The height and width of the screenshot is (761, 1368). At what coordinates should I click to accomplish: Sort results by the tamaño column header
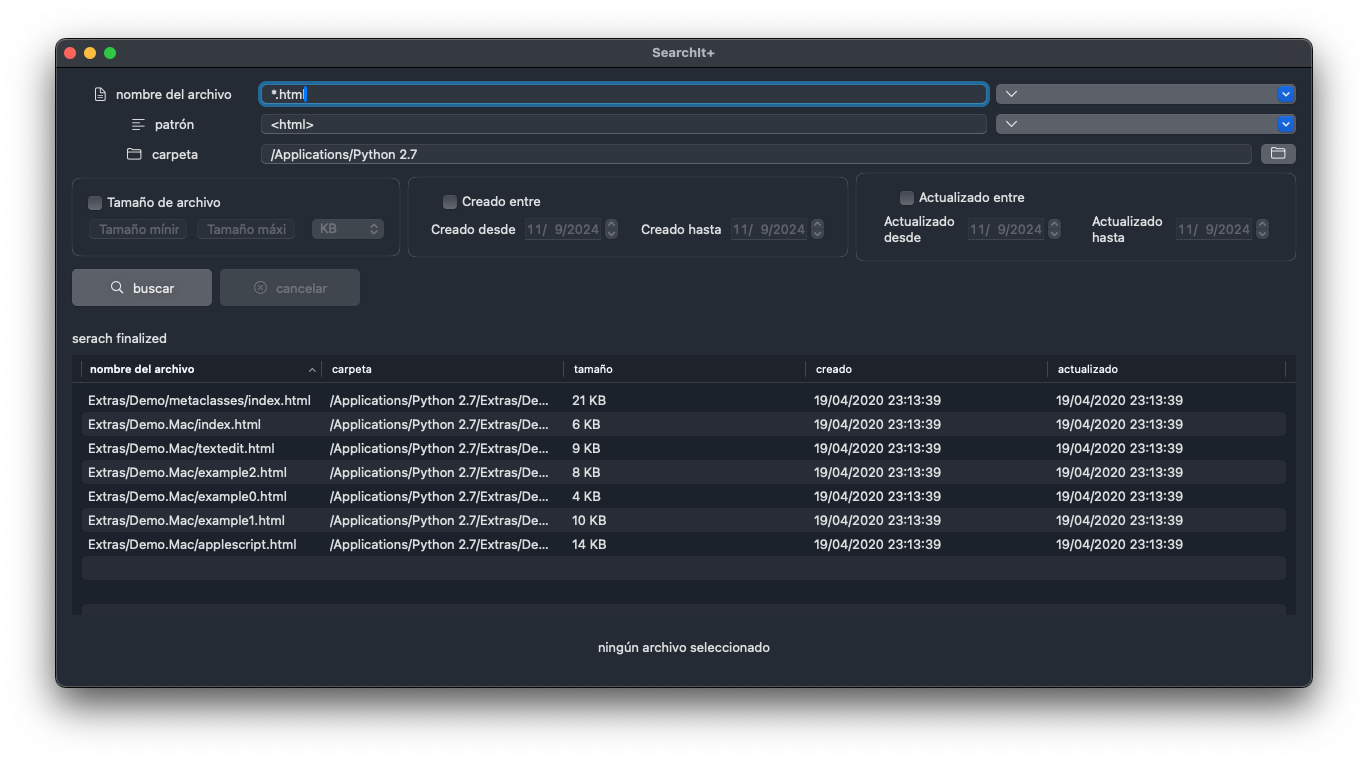592,369
